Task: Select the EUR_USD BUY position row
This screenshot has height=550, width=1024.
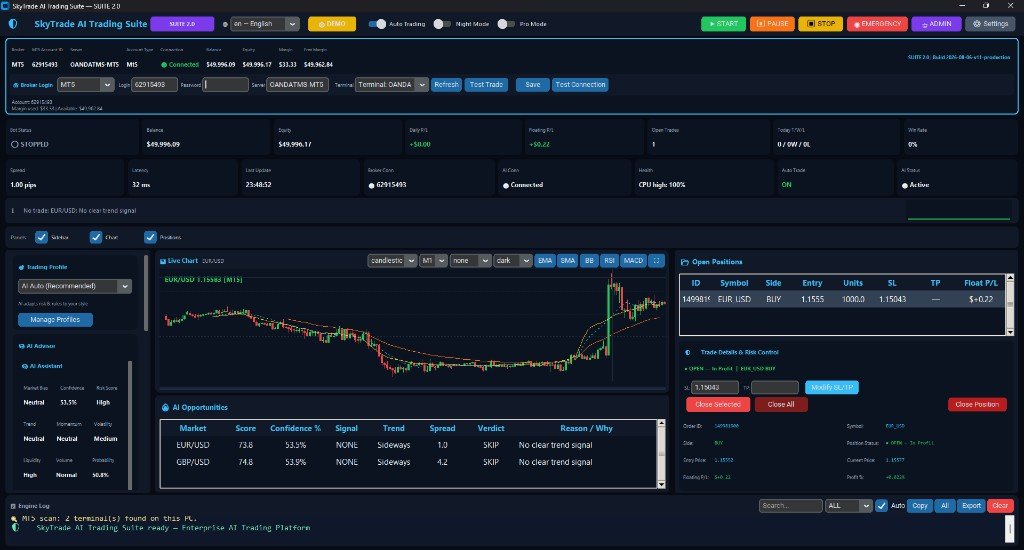Action: (842, 299)
